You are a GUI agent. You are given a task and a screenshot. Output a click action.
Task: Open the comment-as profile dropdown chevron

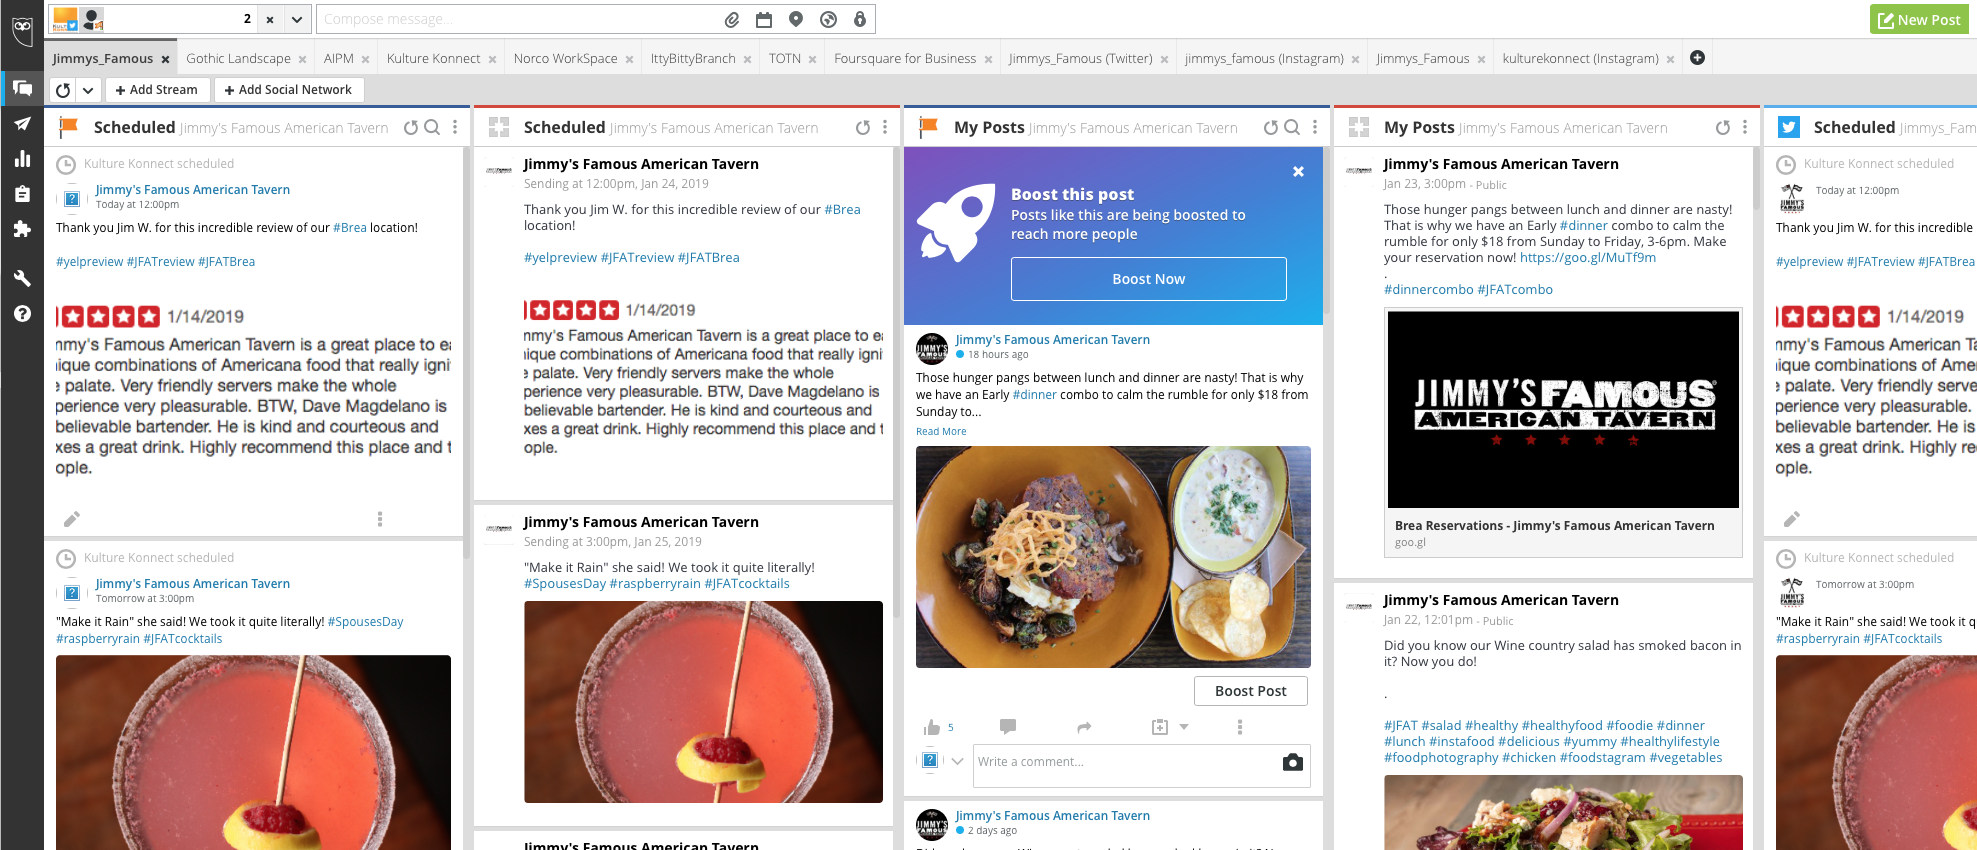pos(957,761)
